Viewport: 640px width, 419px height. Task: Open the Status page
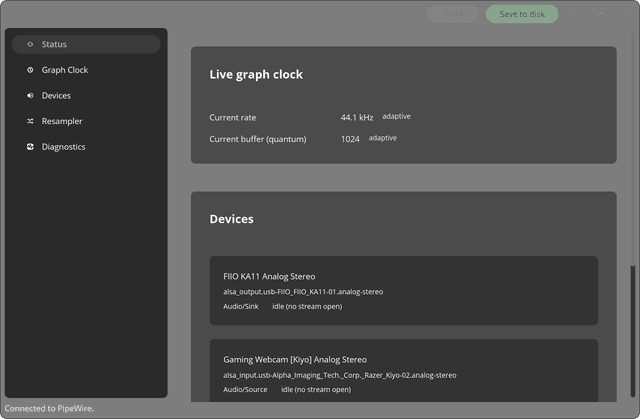(x=86, y=44)
